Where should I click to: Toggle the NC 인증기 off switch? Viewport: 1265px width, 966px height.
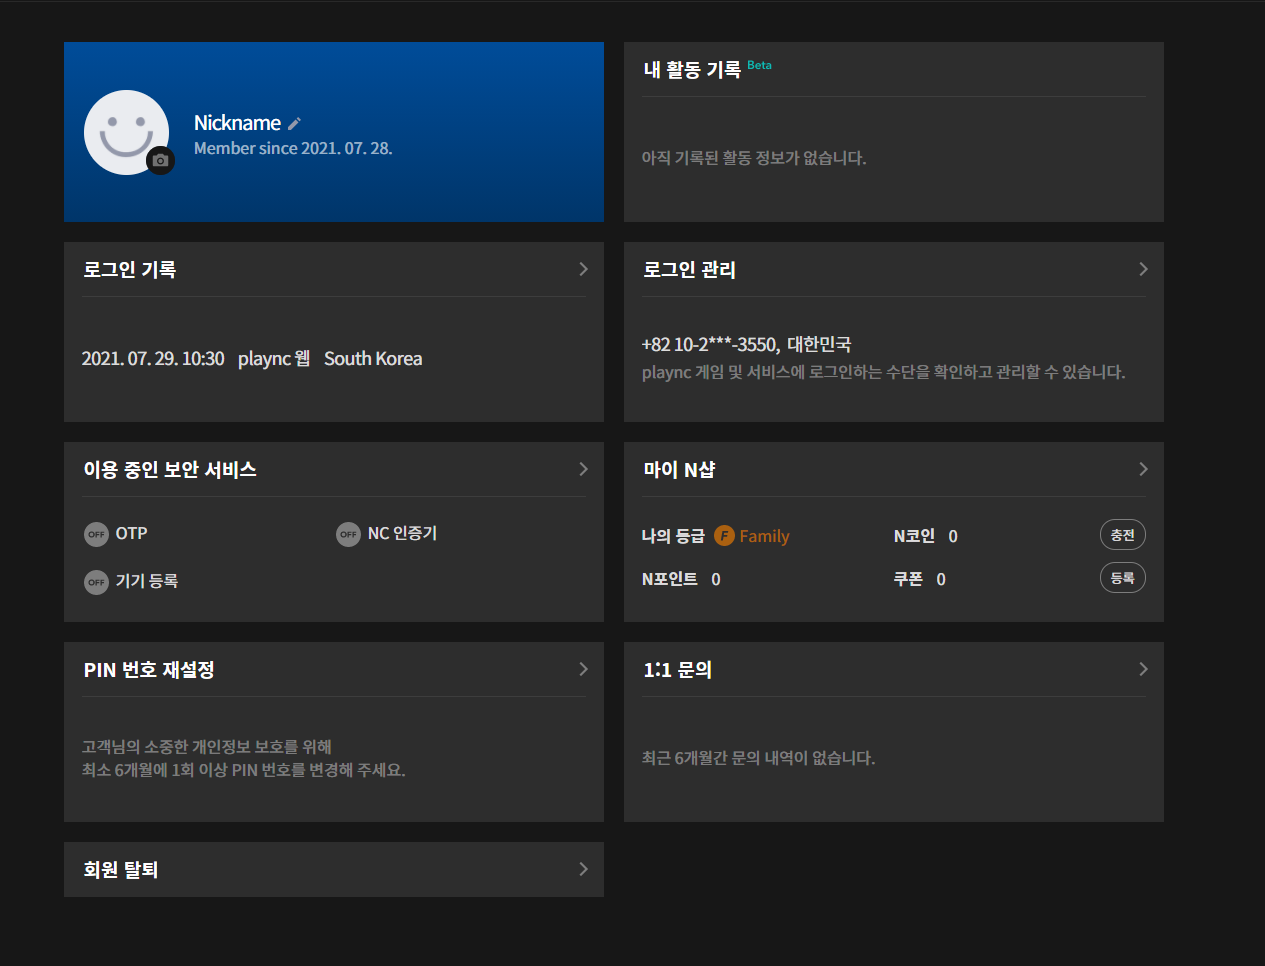tap(348, 534)
